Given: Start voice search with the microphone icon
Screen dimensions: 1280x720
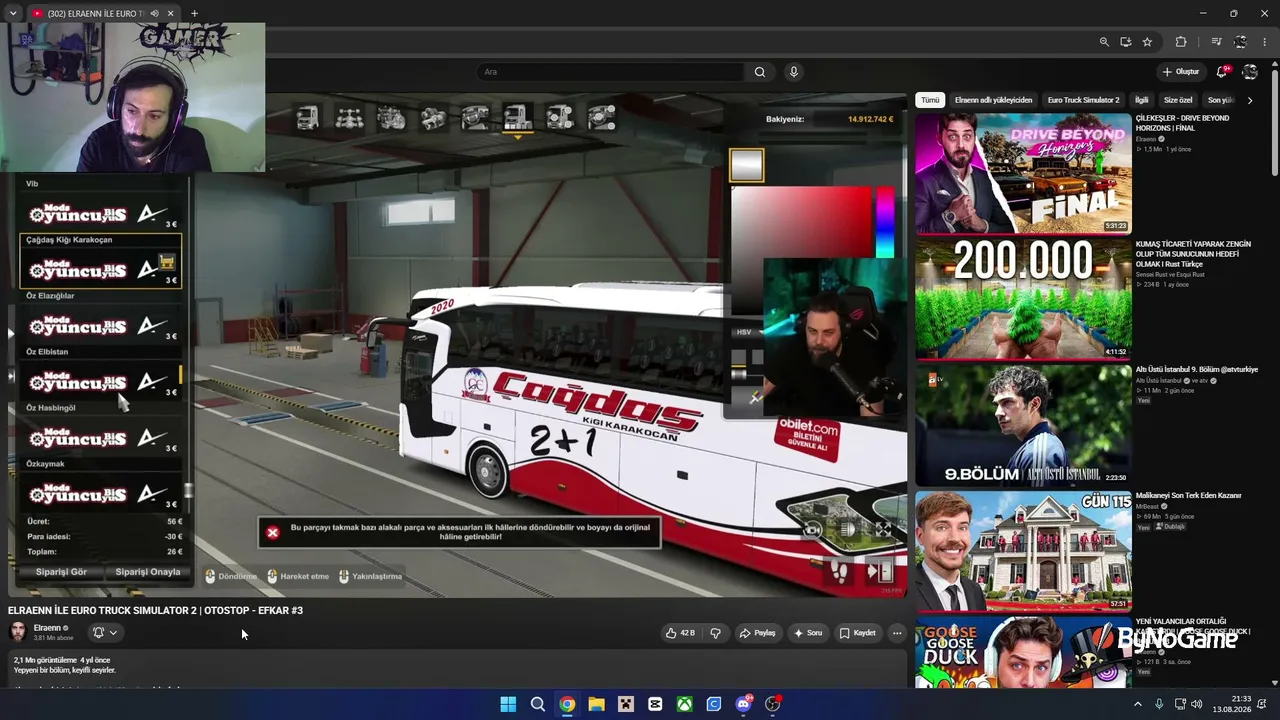Looking at the screenshot, I should 794,72.
